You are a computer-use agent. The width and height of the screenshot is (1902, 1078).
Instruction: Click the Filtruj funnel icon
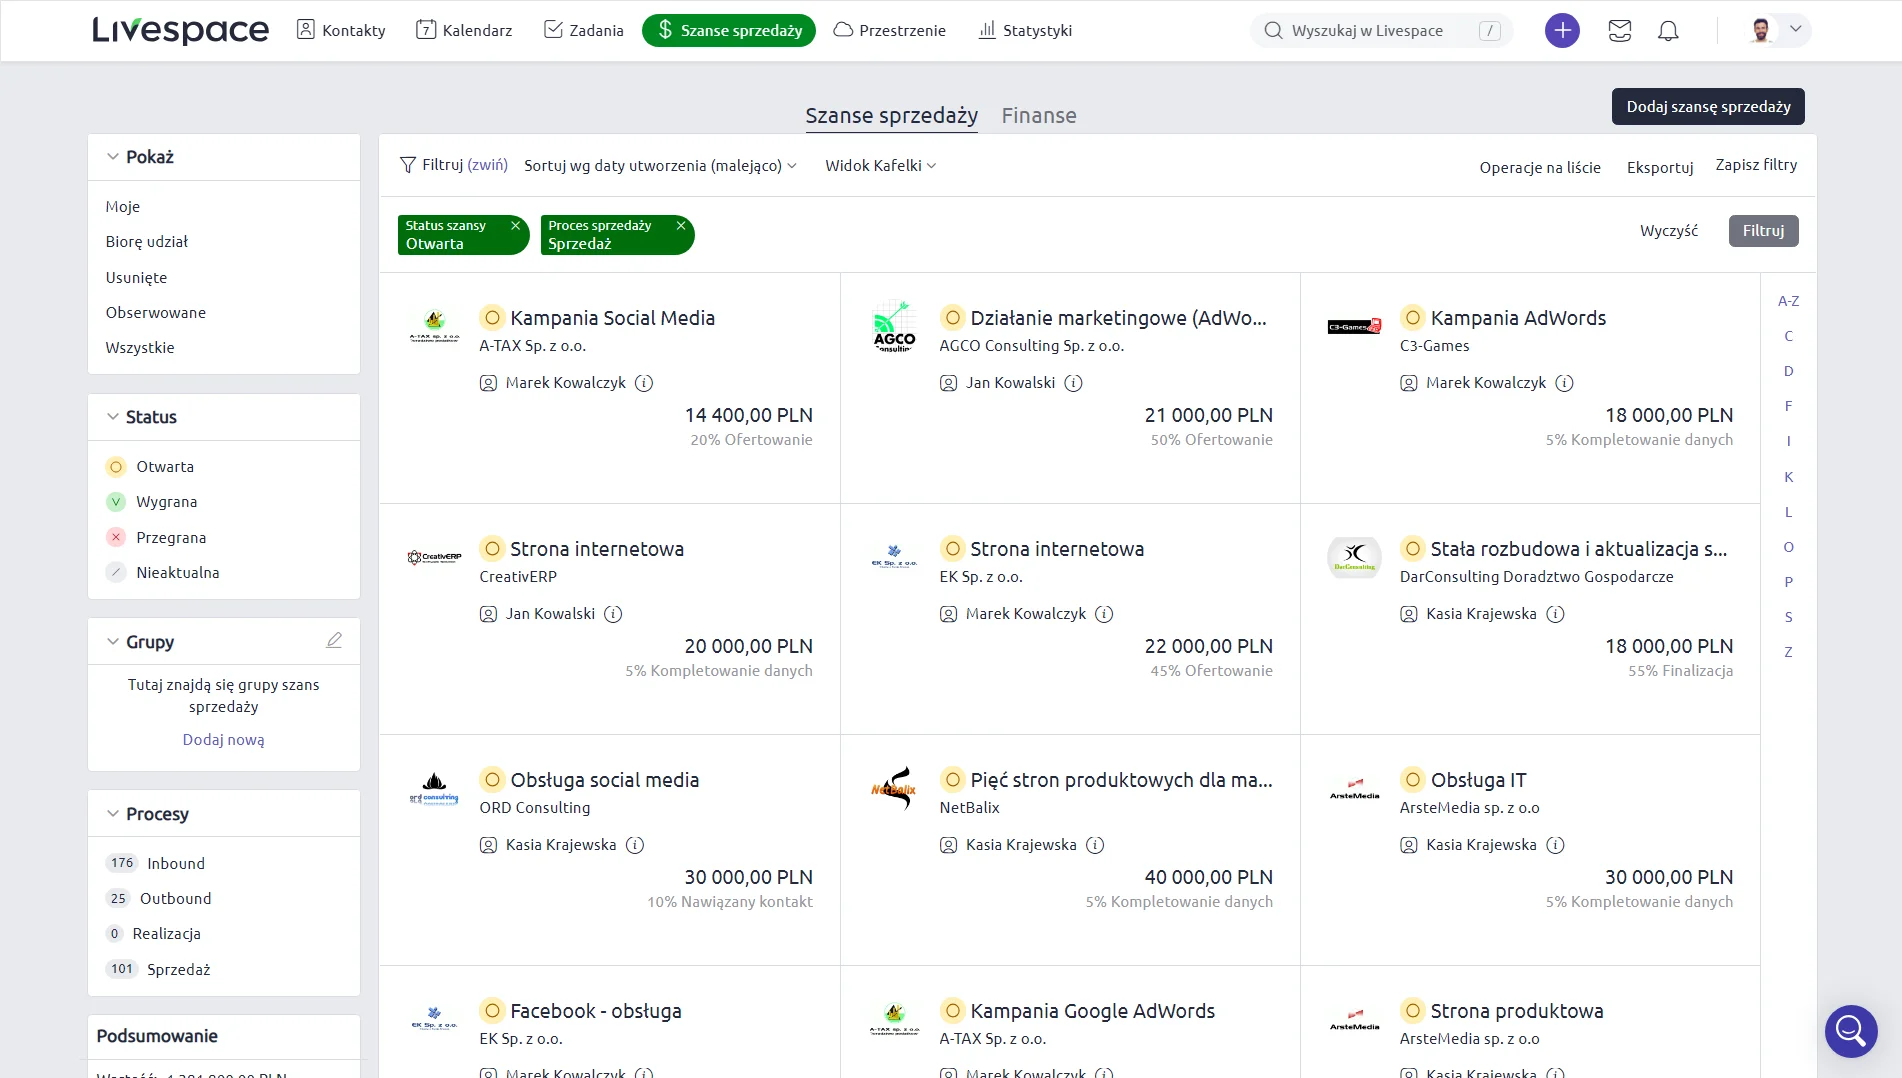click(408, 164)
